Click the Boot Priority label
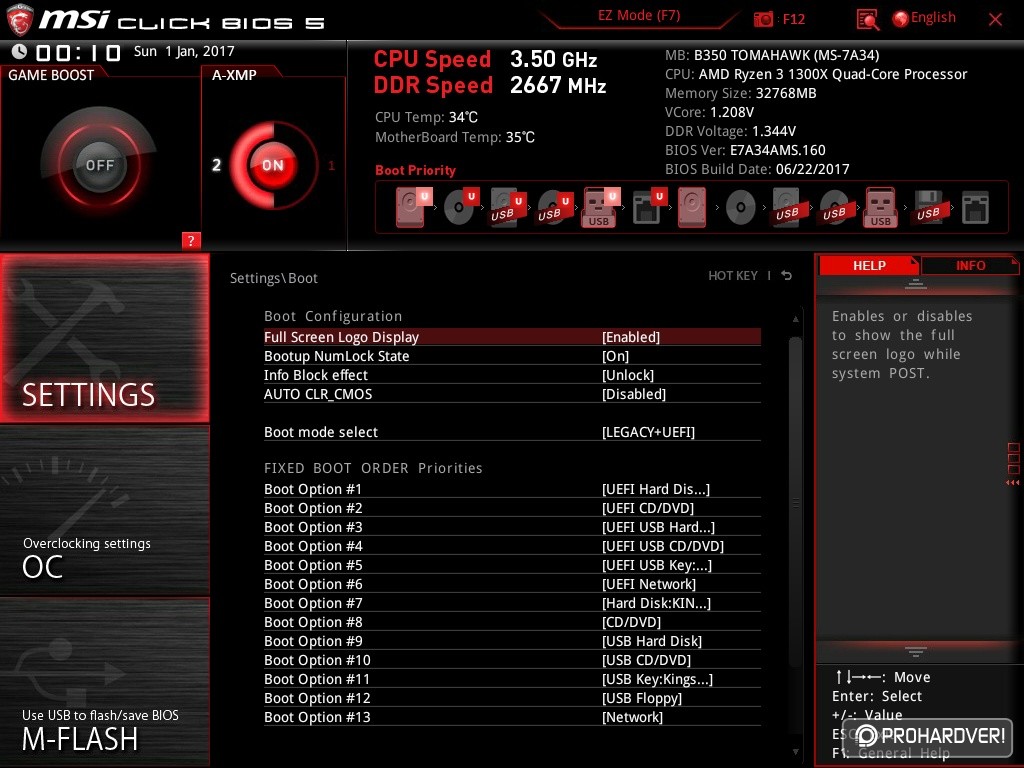 [415, 170]
